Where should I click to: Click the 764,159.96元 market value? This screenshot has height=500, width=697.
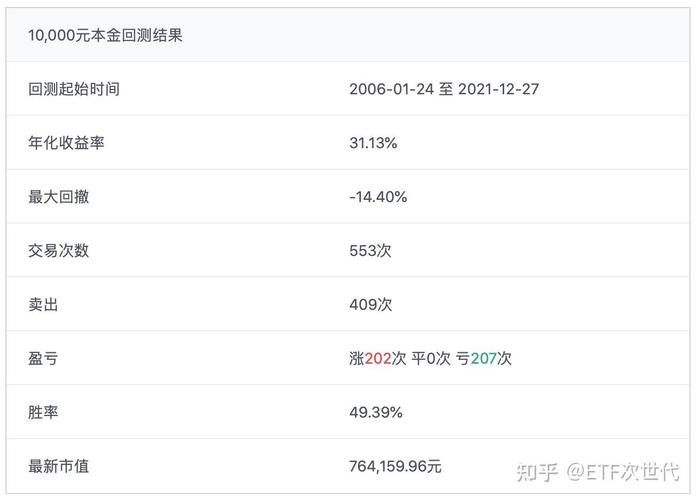[395, 466]
